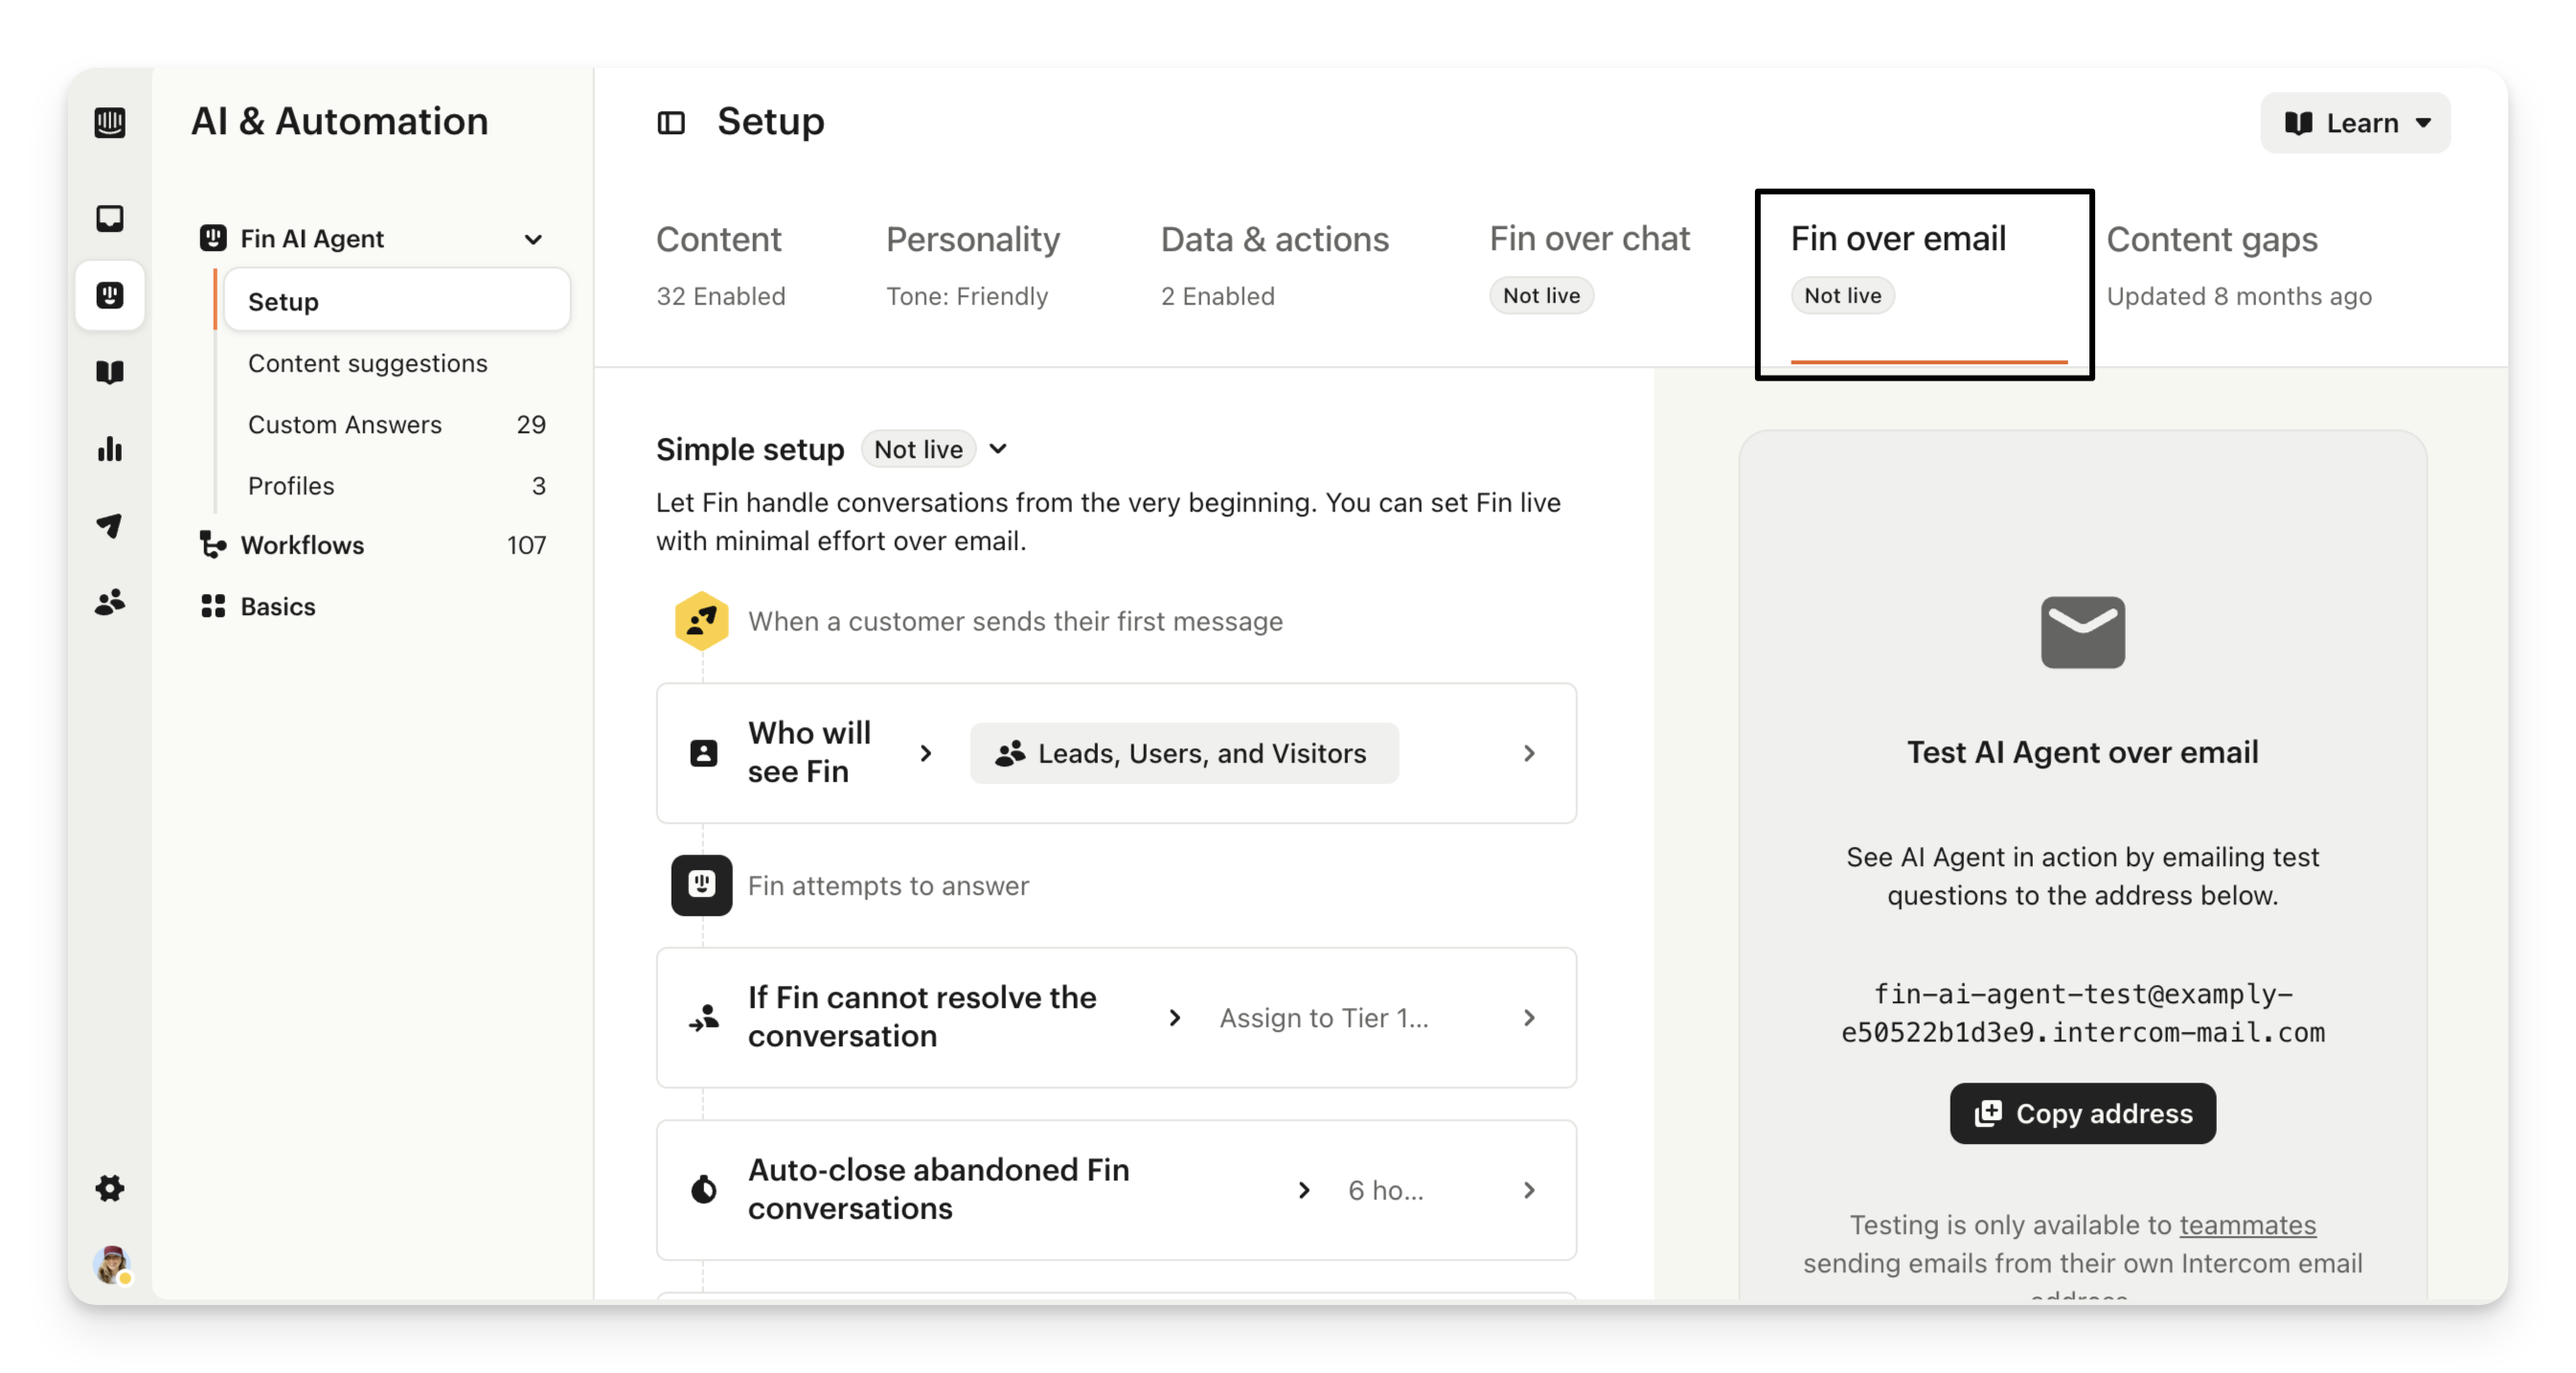Open Custom Answers in the sidebar
Screen dimensions: 2576x1373
click(x=345, y=425)
